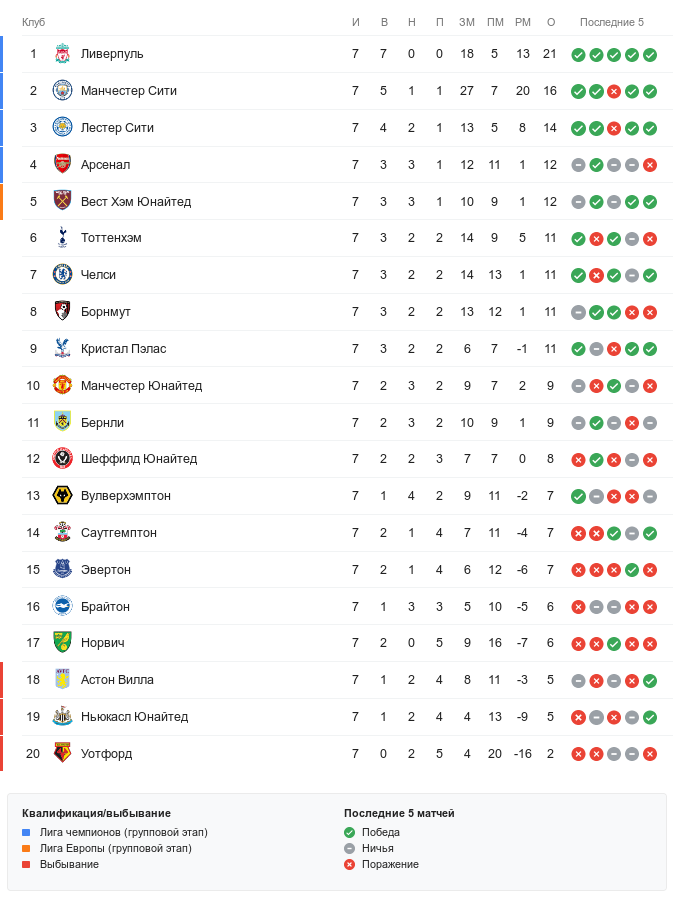The width and height of the screenshot is (673, 897).
Task: Click the Norwich club crest icon
Action: click(62, 643)
